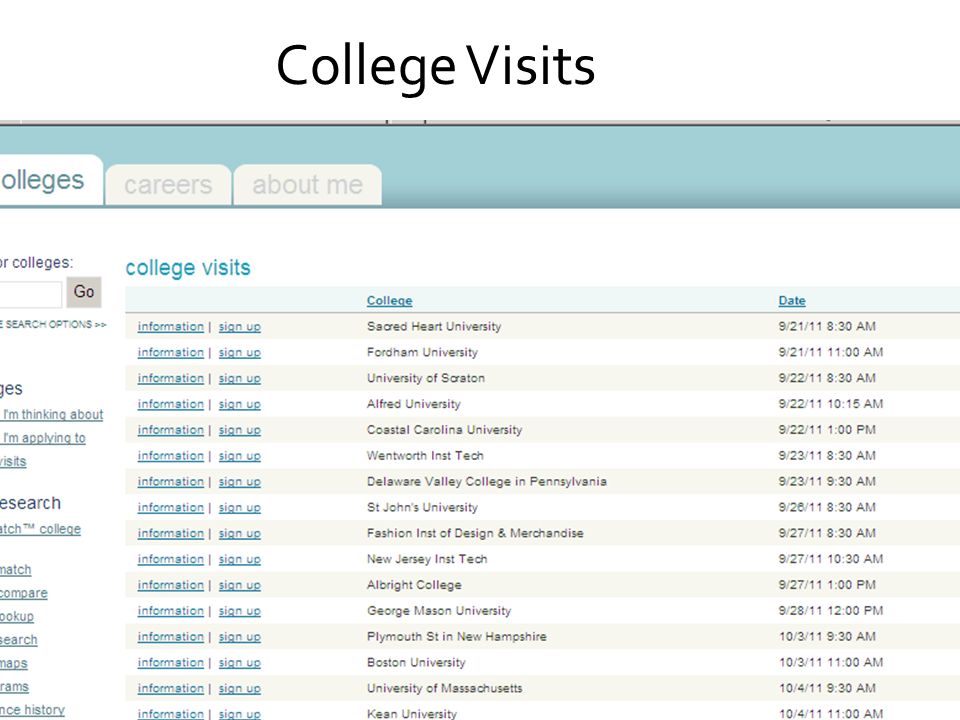This screenshot has height=720, width=960.
Task: Open colleges I'm thinking about link
Action: click(x=53, y=414)
